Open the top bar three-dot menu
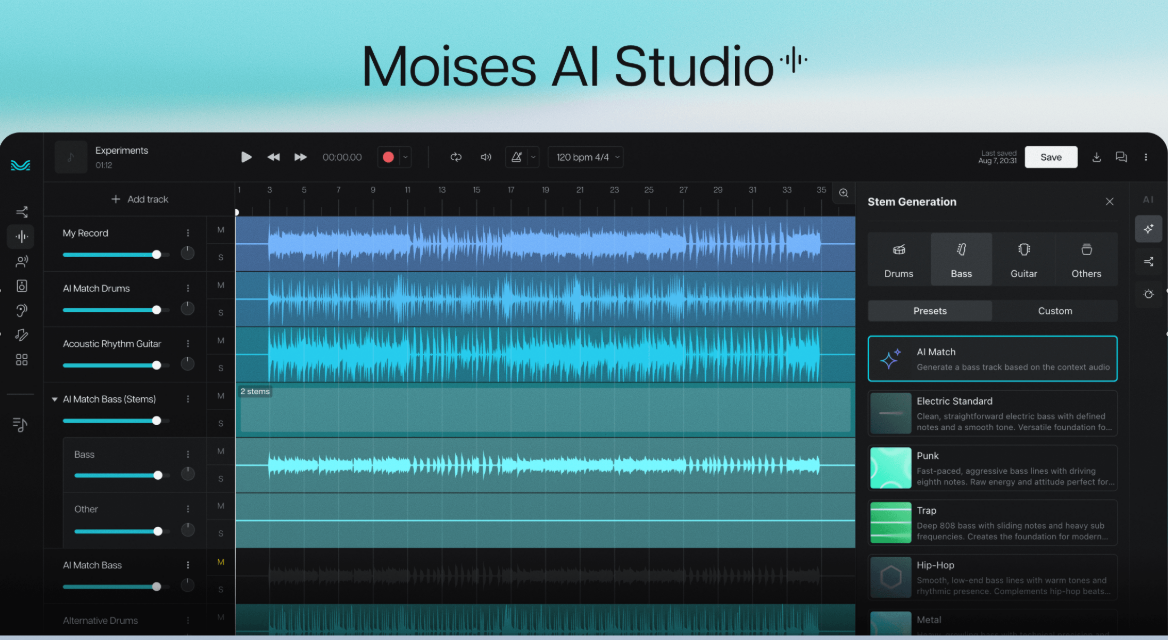The width and height of the screenshot is (1168, 640). point(1146,157)
